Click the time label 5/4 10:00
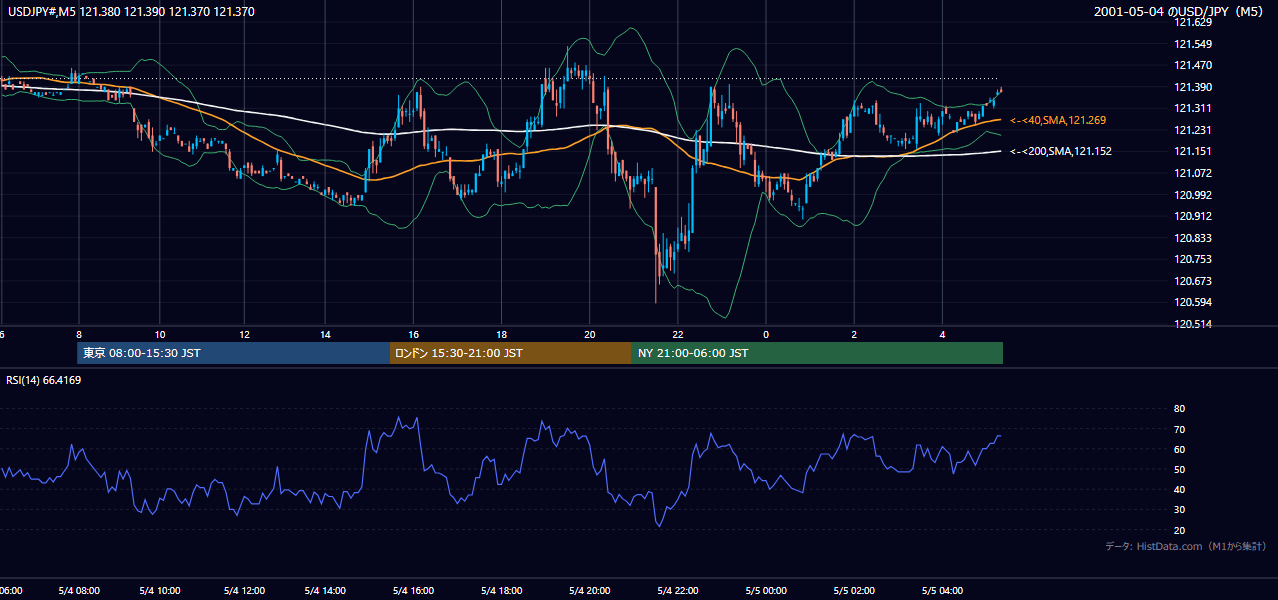Image resolution: width=1278 pixels, height=600 pixels. pos(161,591)
